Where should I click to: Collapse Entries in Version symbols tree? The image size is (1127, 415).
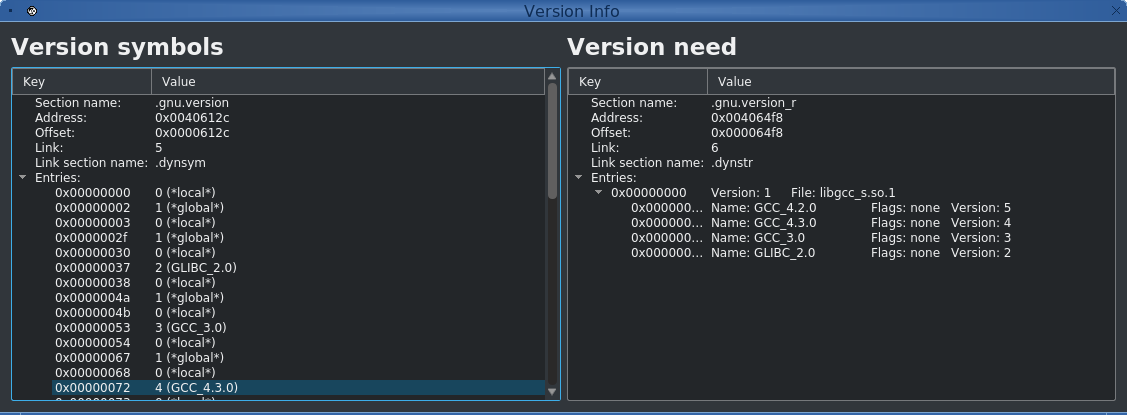click(x=22, y=178)
